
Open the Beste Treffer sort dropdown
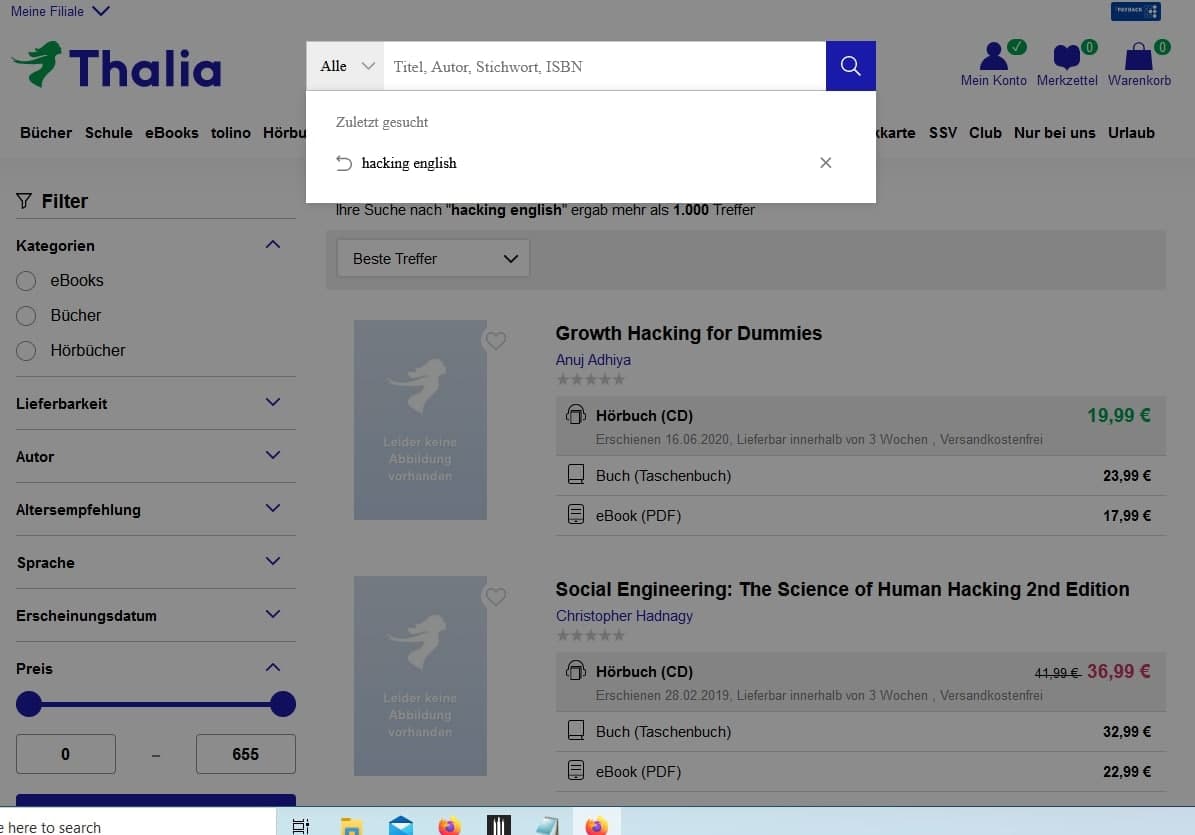point(433,259)
